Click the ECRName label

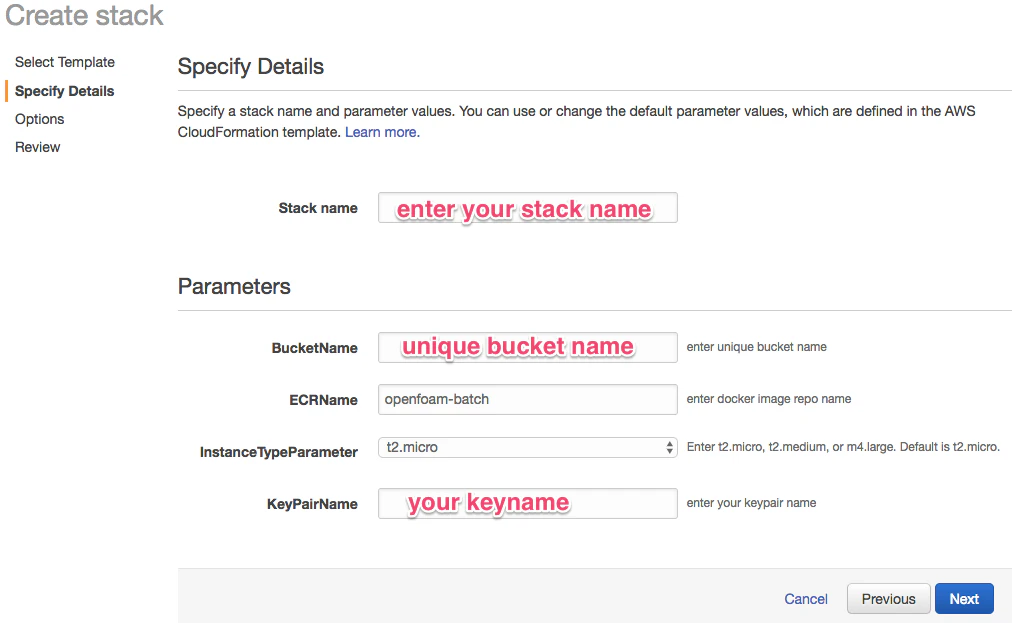(323, 400)
